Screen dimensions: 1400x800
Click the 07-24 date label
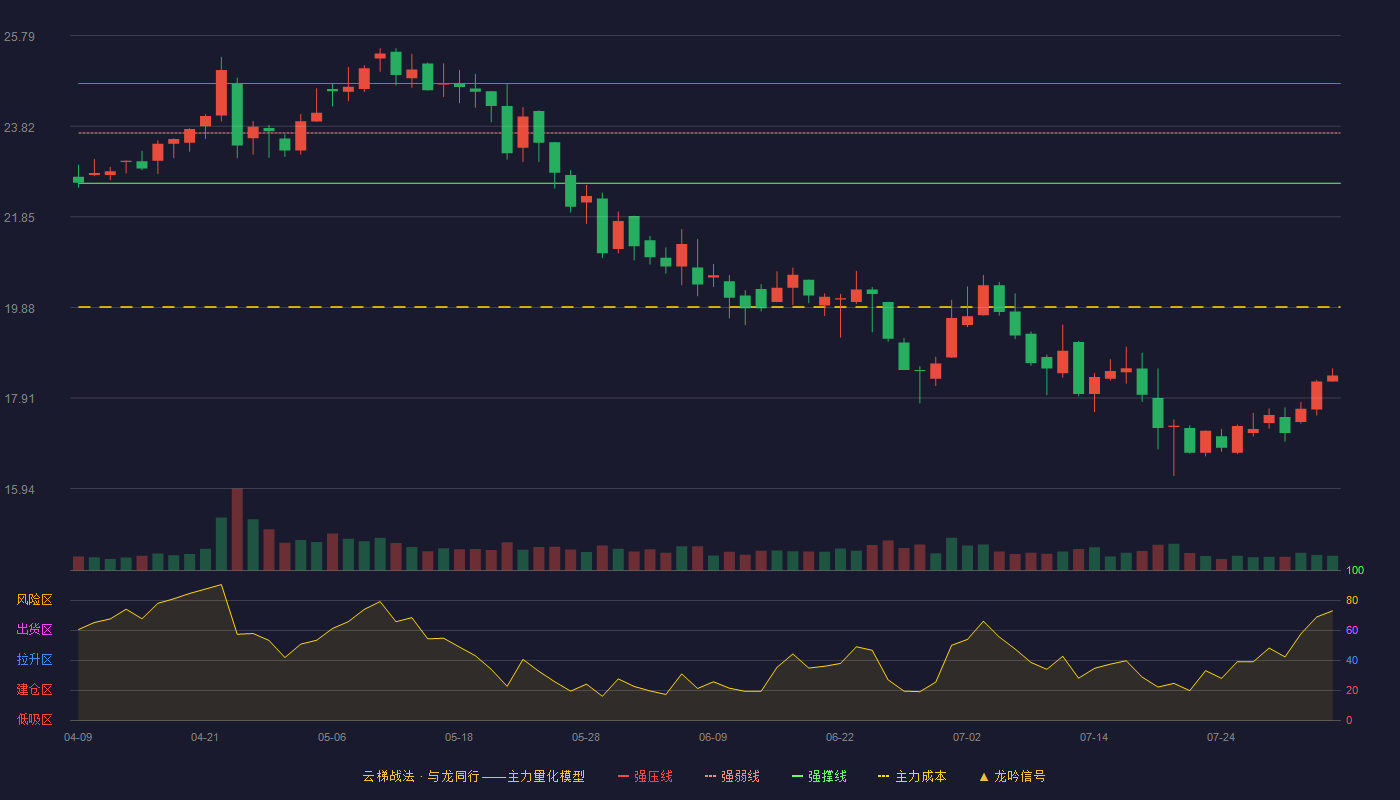pyautogui.click(x=1221, y=737)
